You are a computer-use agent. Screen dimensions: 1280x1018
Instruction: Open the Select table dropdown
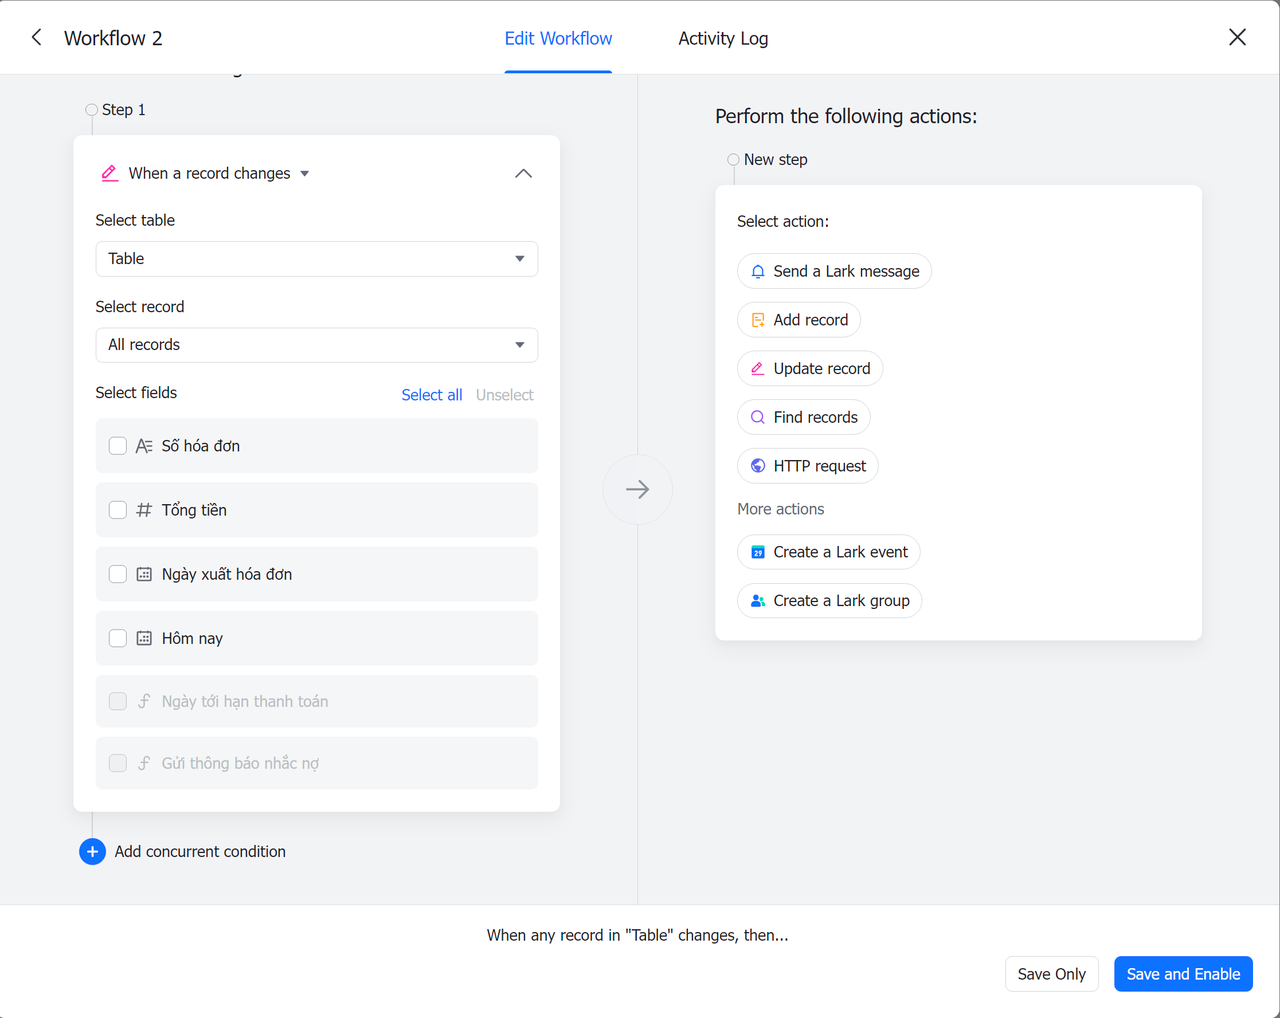tap(317, 259)
